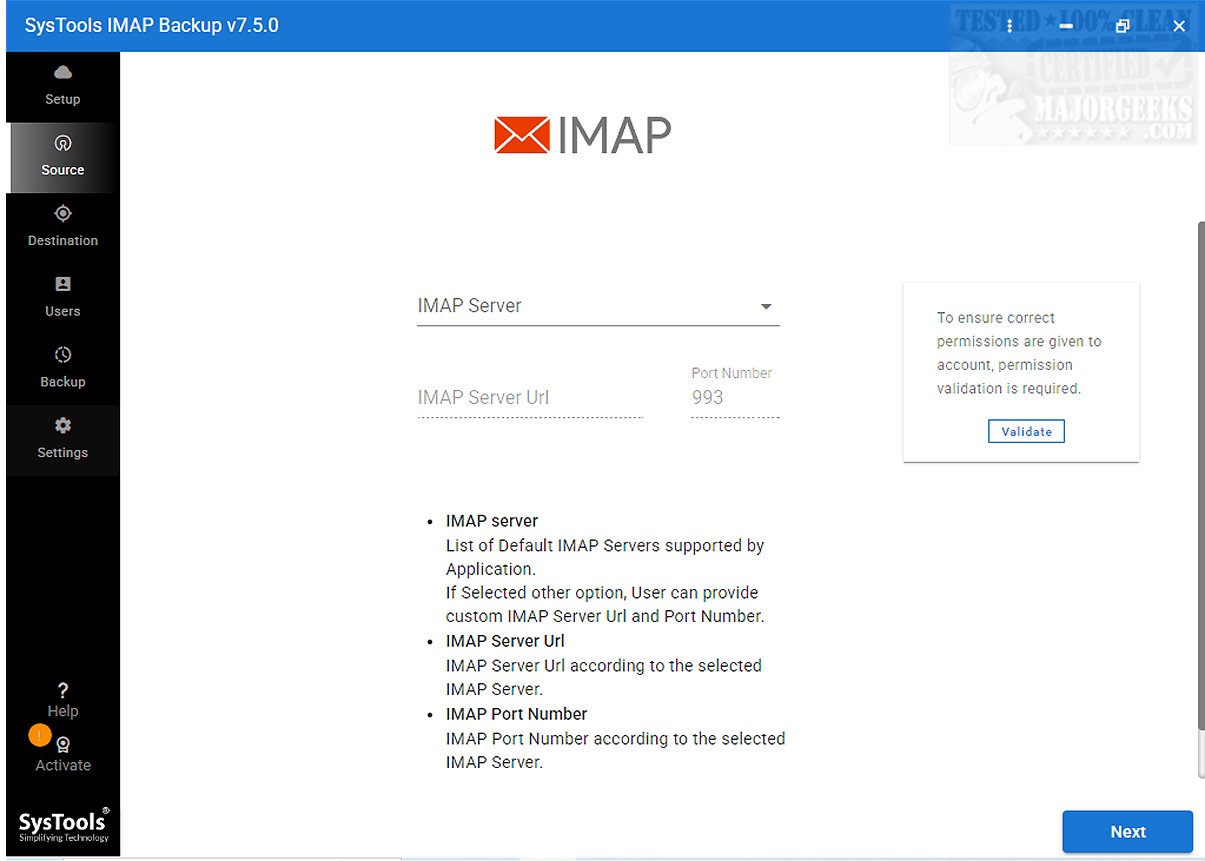Minimize the application window
The height and width of the screenshot is (861, 1205).
(x=1067, y=27)
